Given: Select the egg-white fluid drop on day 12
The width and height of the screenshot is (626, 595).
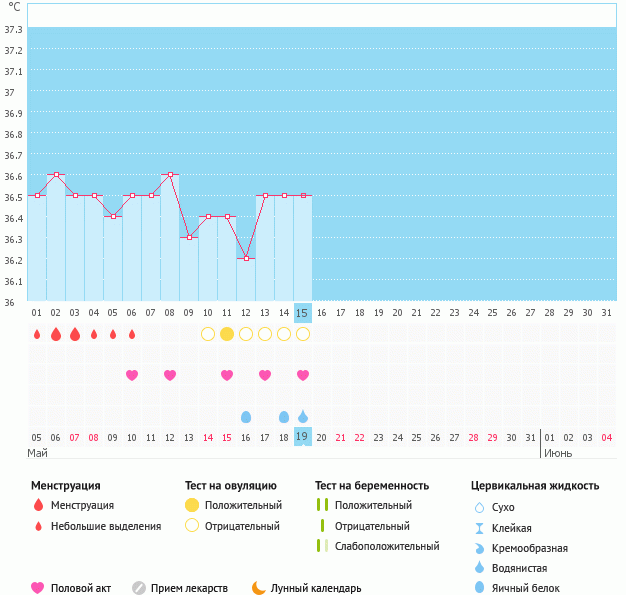Looking at the screenshot, I should pos(246,416).
